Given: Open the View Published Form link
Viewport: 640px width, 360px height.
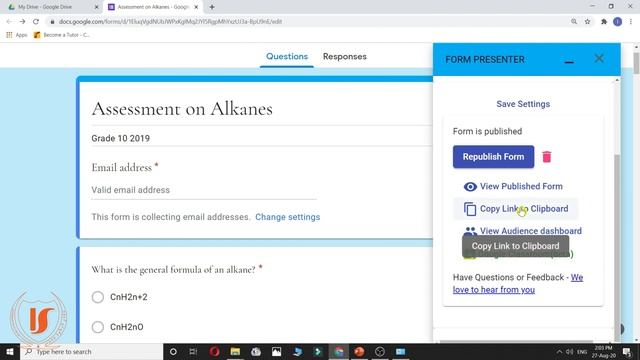Looking at the screenshot, I should click(x=521, y=187).
